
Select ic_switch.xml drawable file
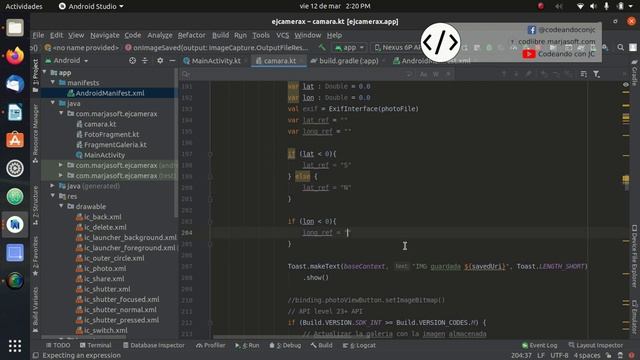102,331
